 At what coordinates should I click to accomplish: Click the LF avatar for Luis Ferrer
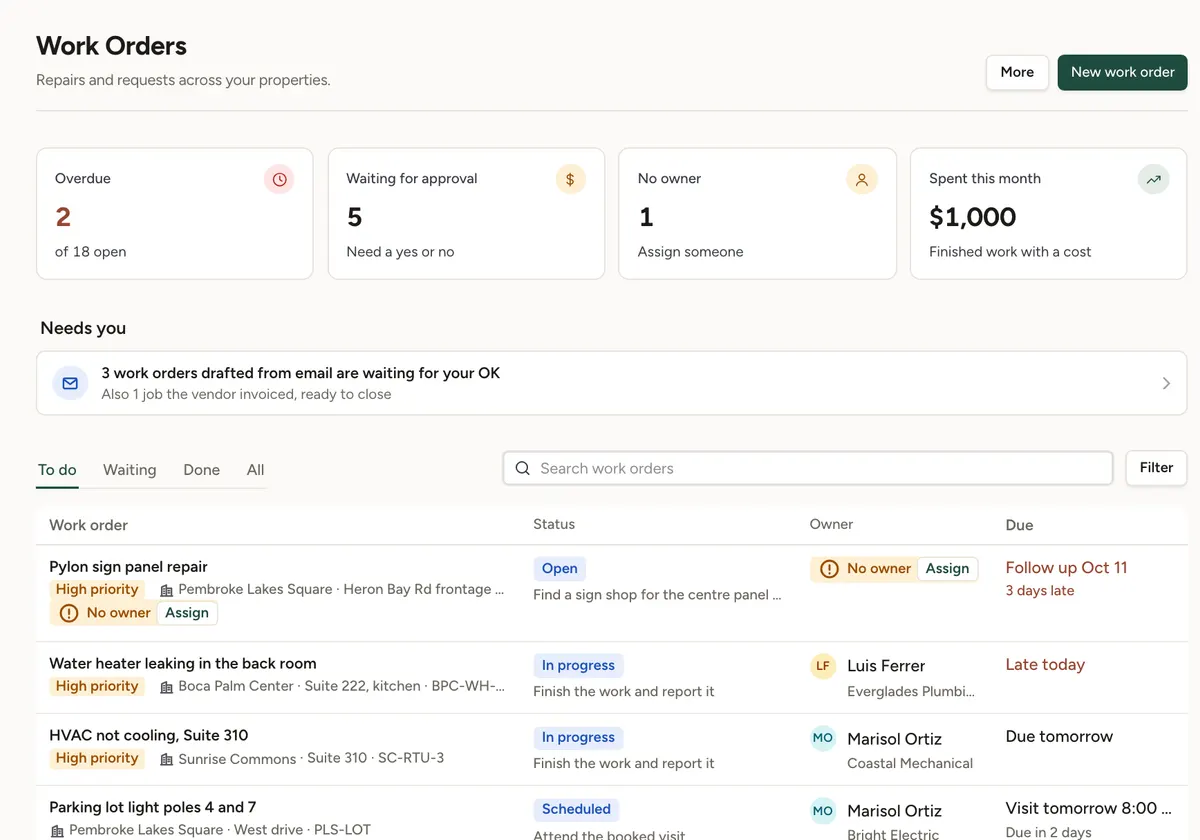[823, 666]
